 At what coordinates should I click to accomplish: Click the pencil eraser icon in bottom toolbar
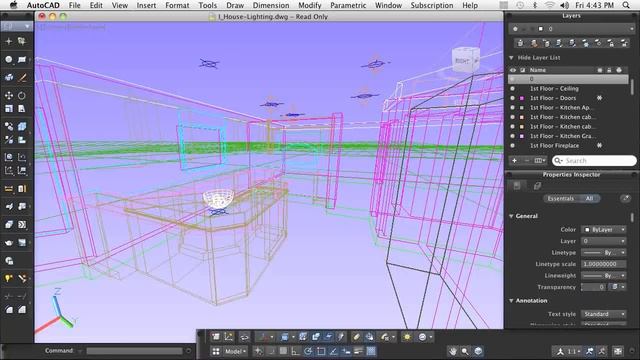point(356,337)
